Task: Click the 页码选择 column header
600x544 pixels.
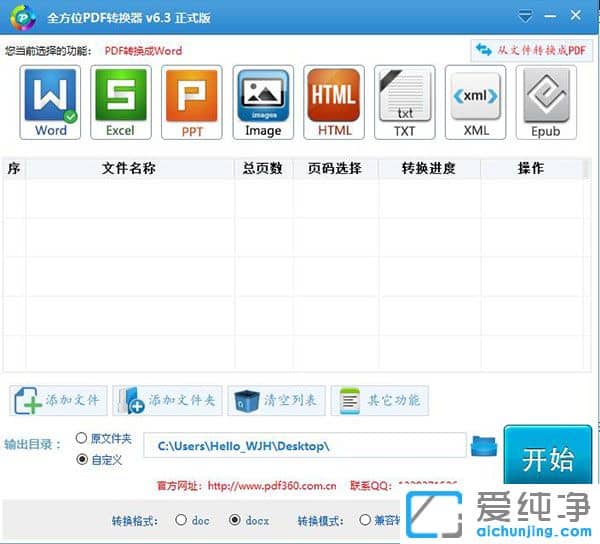Action: (336, 168)
